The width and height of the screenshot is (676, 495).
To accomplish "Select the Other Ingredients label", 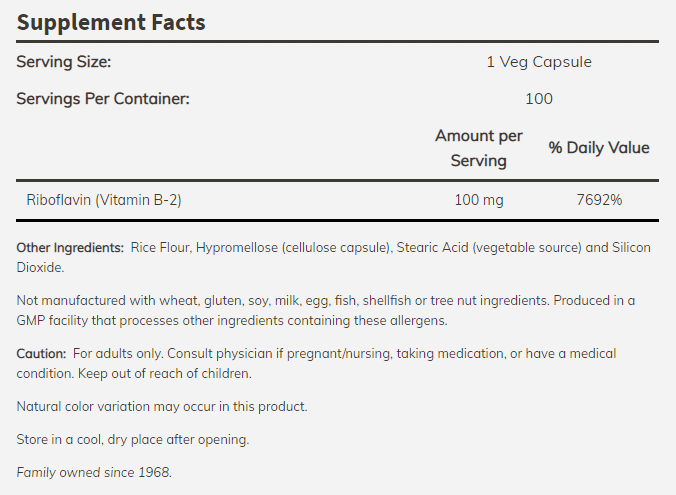I will click(x=70, y=248).
